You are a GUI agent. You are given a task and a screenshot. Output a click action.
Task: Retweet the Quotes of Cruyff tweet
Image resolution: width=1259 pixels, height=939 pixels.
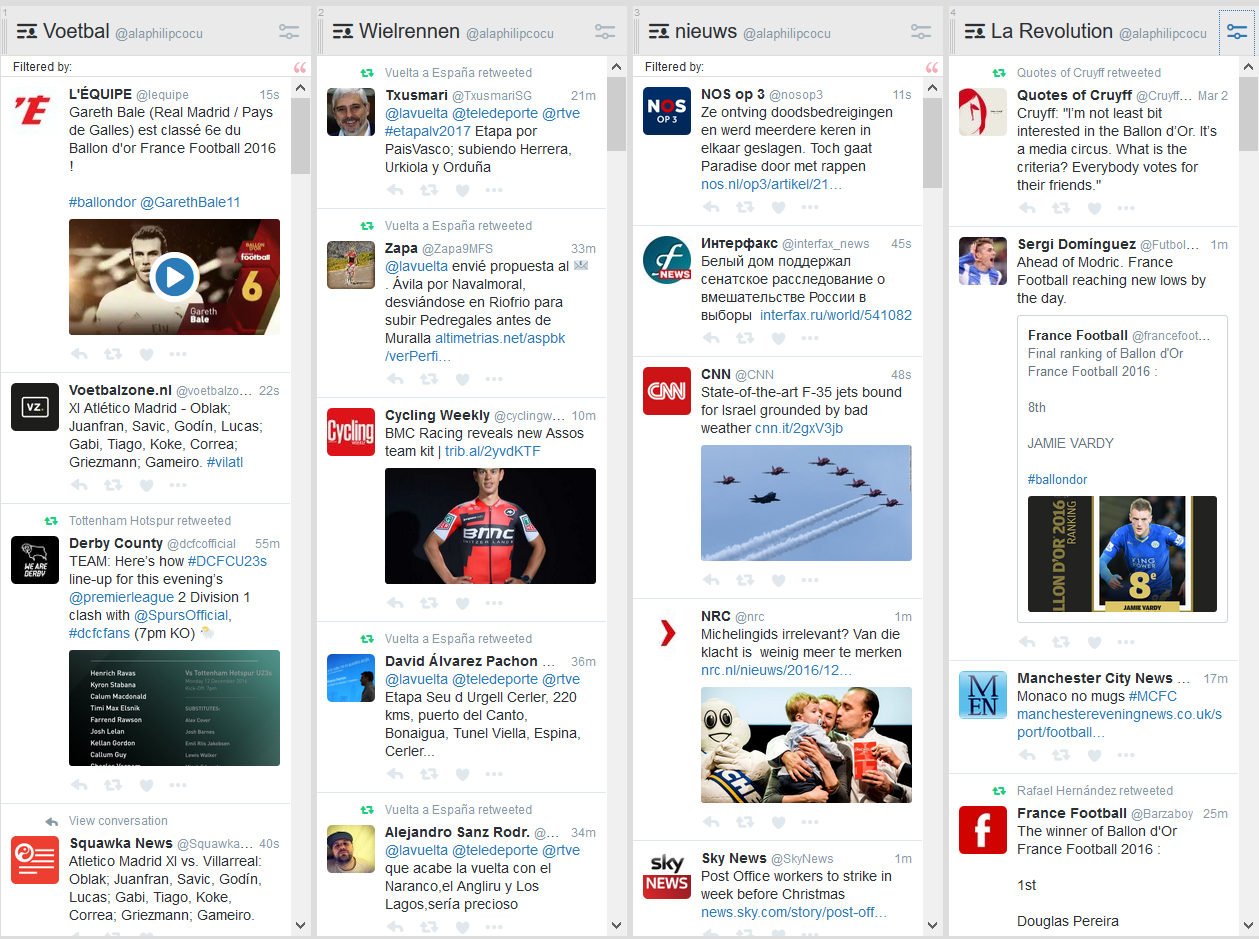pyautogui.click(x=1061, y=208)
